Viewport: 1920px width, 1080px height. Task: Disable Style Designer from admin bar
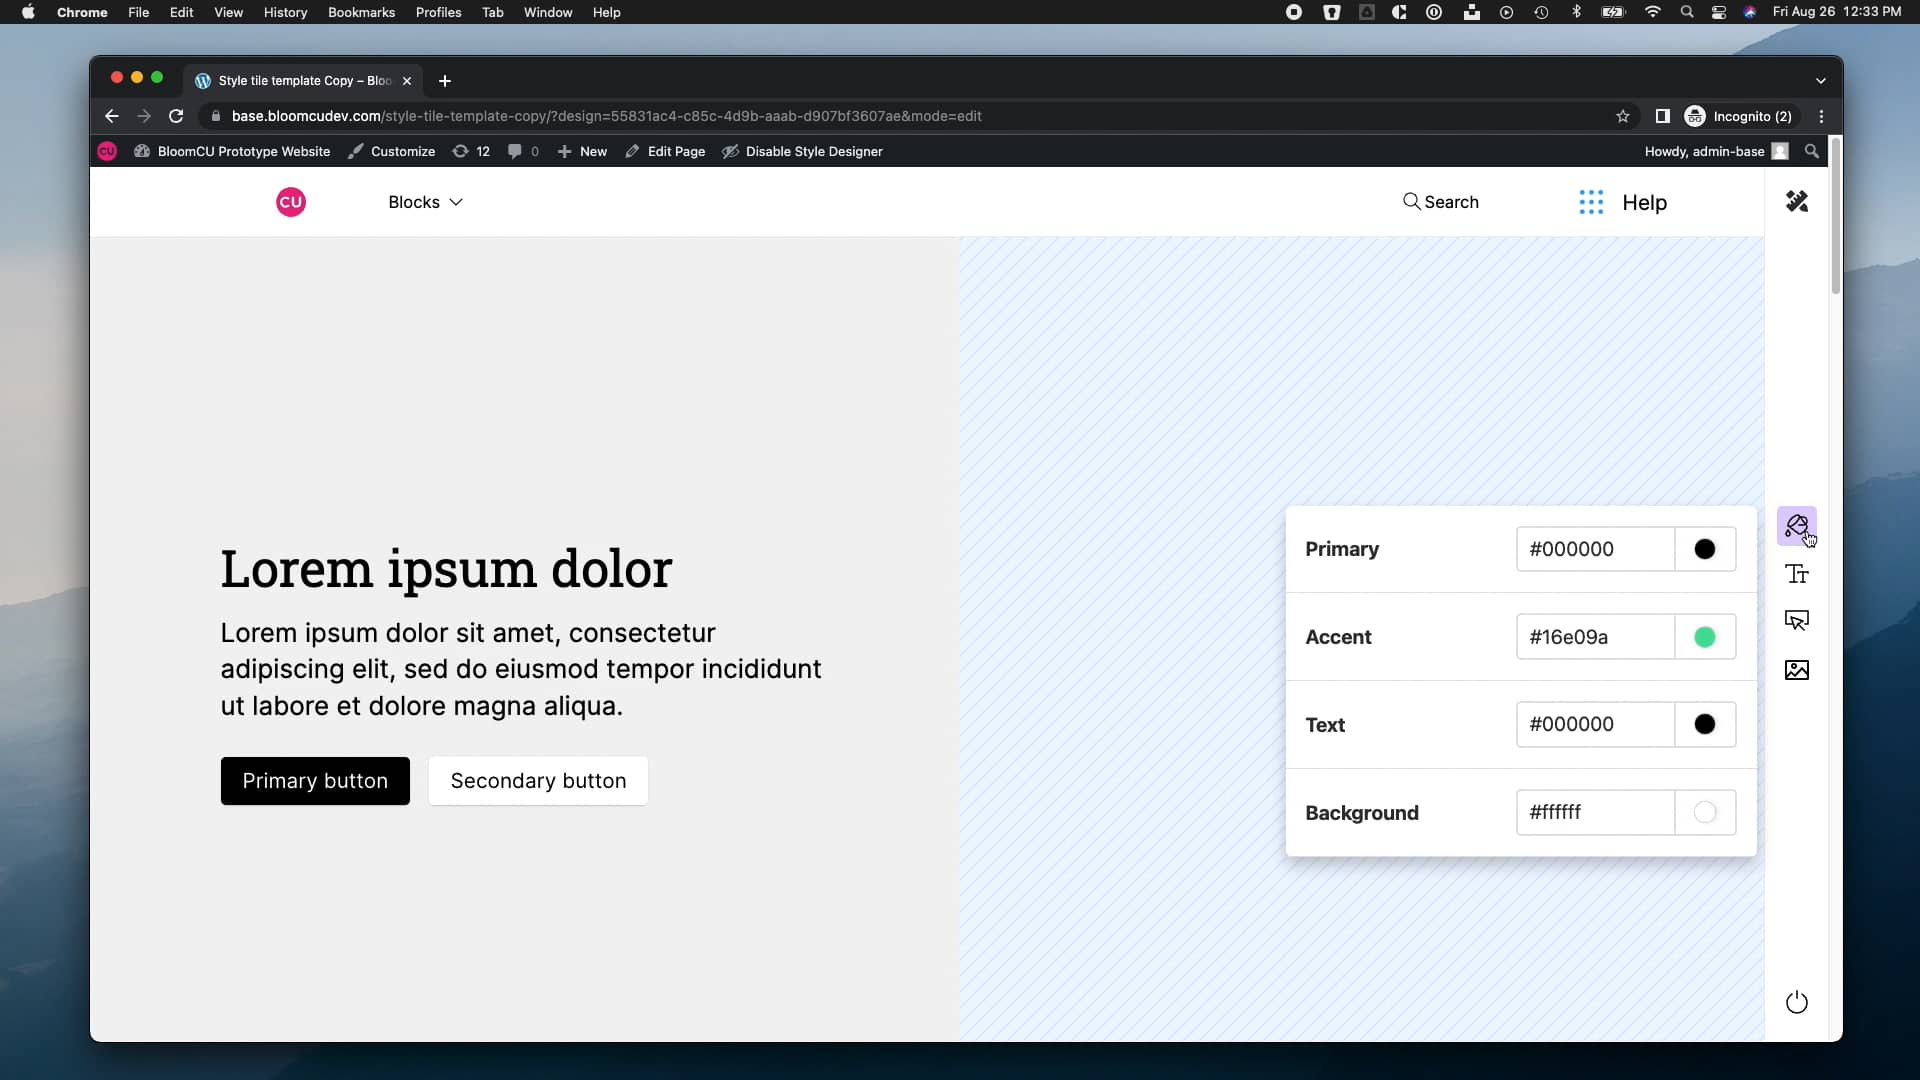(803, 151)
